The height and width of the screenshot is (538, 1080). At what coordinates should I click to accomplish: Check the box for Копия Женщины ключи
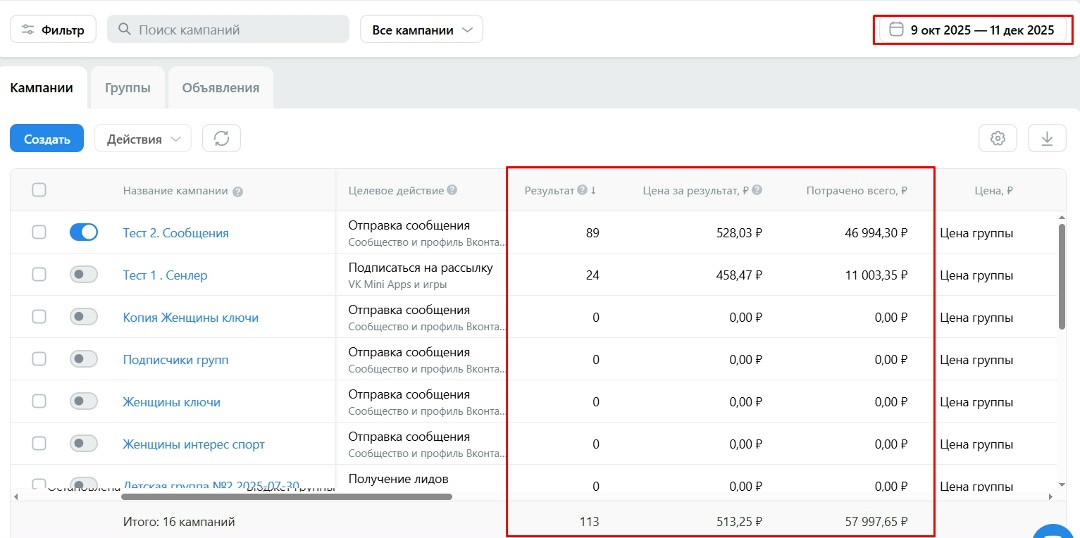coord(39,317)
